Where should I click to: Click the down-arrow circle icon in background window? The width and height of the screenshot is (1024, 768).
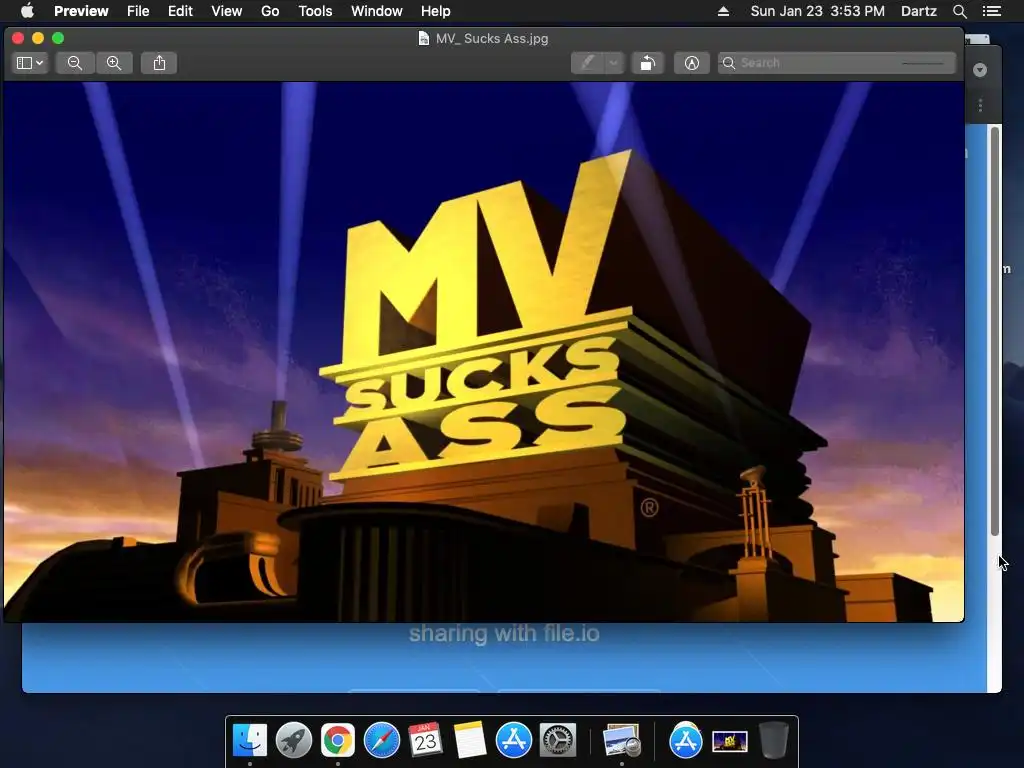pyautogui.click(x=980, y=70)
